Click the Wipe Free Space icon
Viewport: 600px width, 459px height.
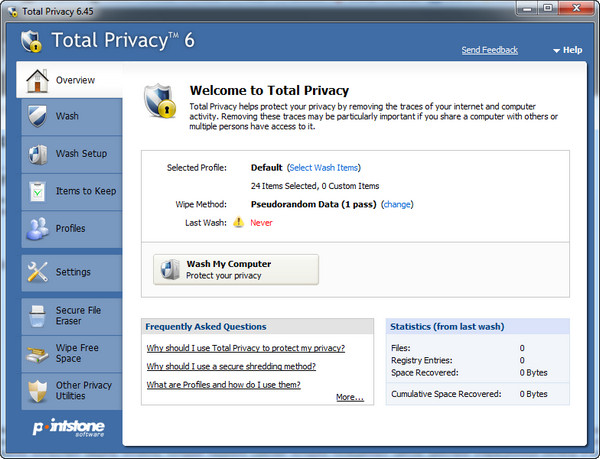(x=37, y=352)
